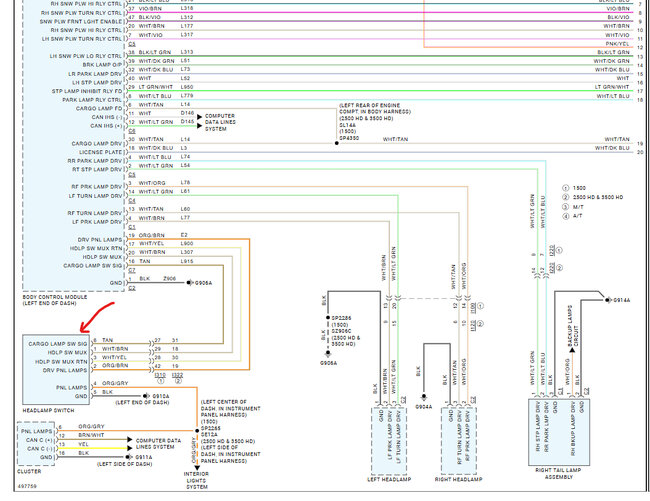
Task: Select the HEADLAMP SWITCH component label
Action: pyautogui.click(x=49, y=410)
